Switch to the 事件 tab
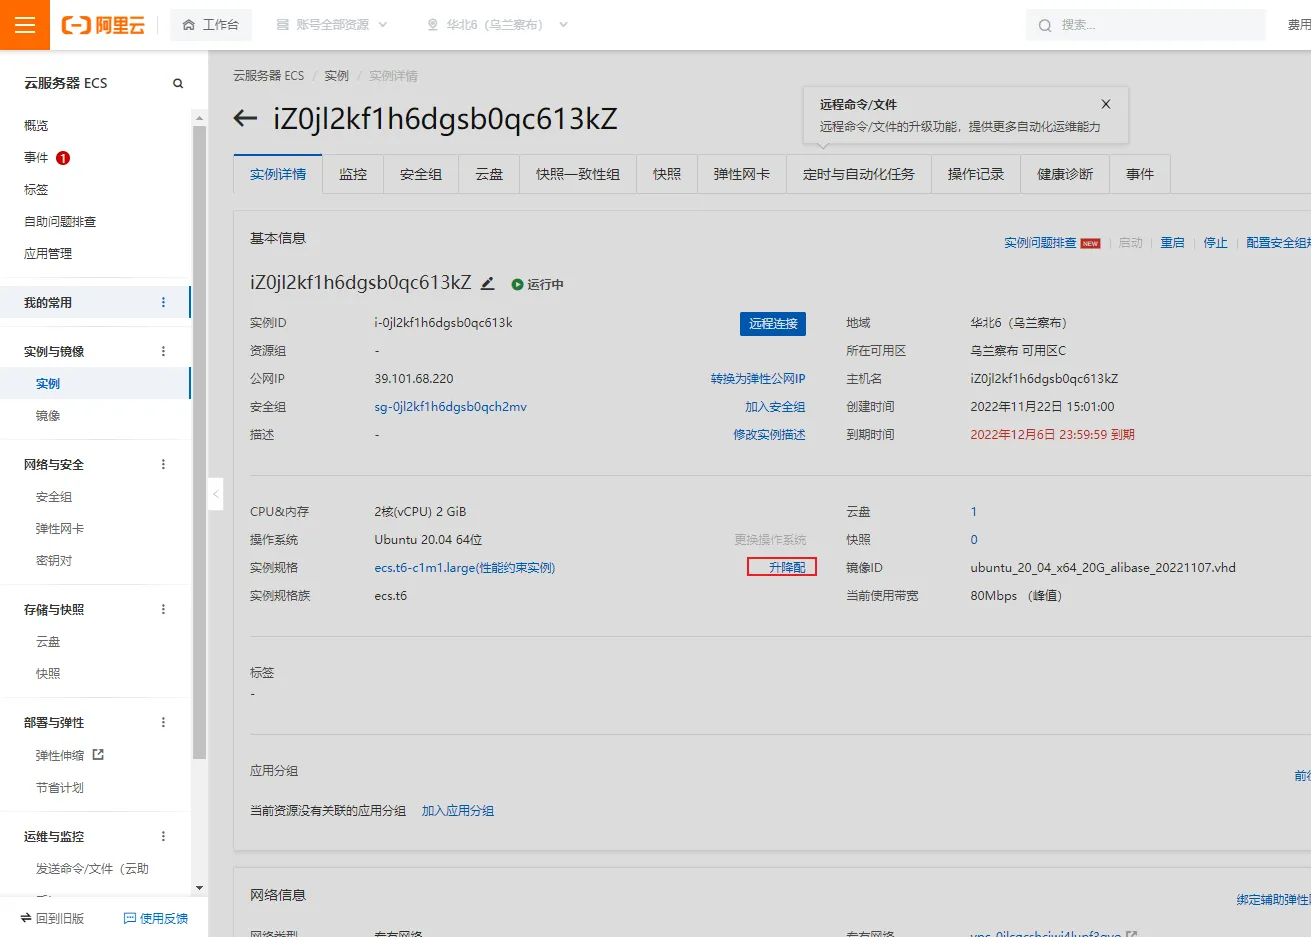This screenshot has height=937, width=1311. click(1140, 174)
